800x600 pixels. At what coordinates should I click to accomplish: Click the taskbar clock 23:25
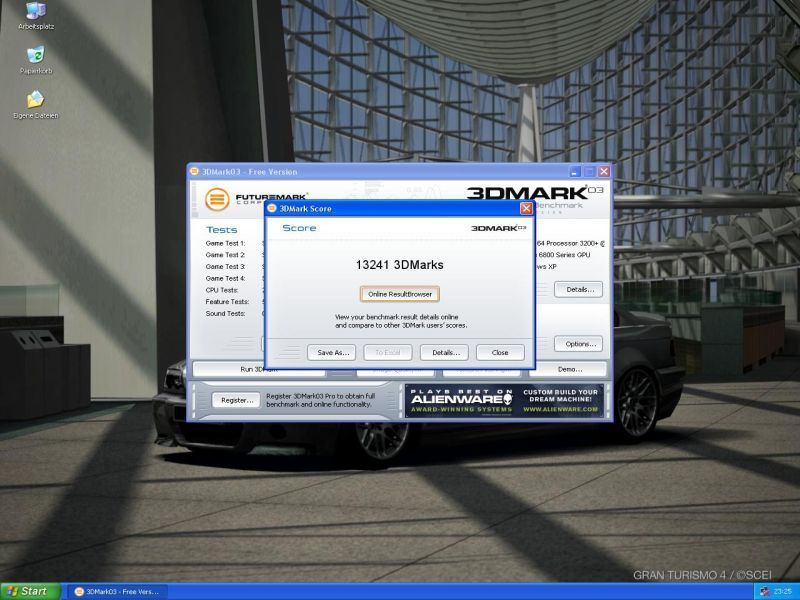coord(783,591)
